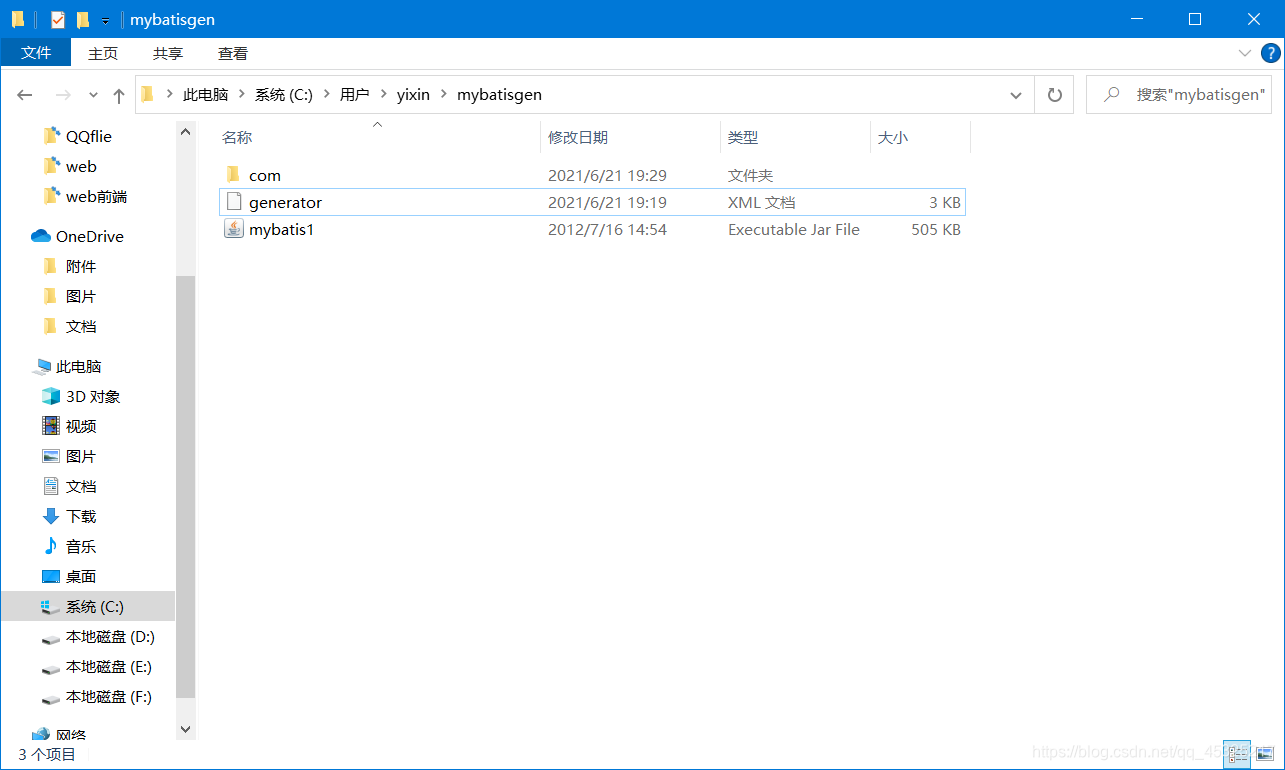
Task: Navigate to 系统 (C:) breadcrumb
Action: coord(284,95)
